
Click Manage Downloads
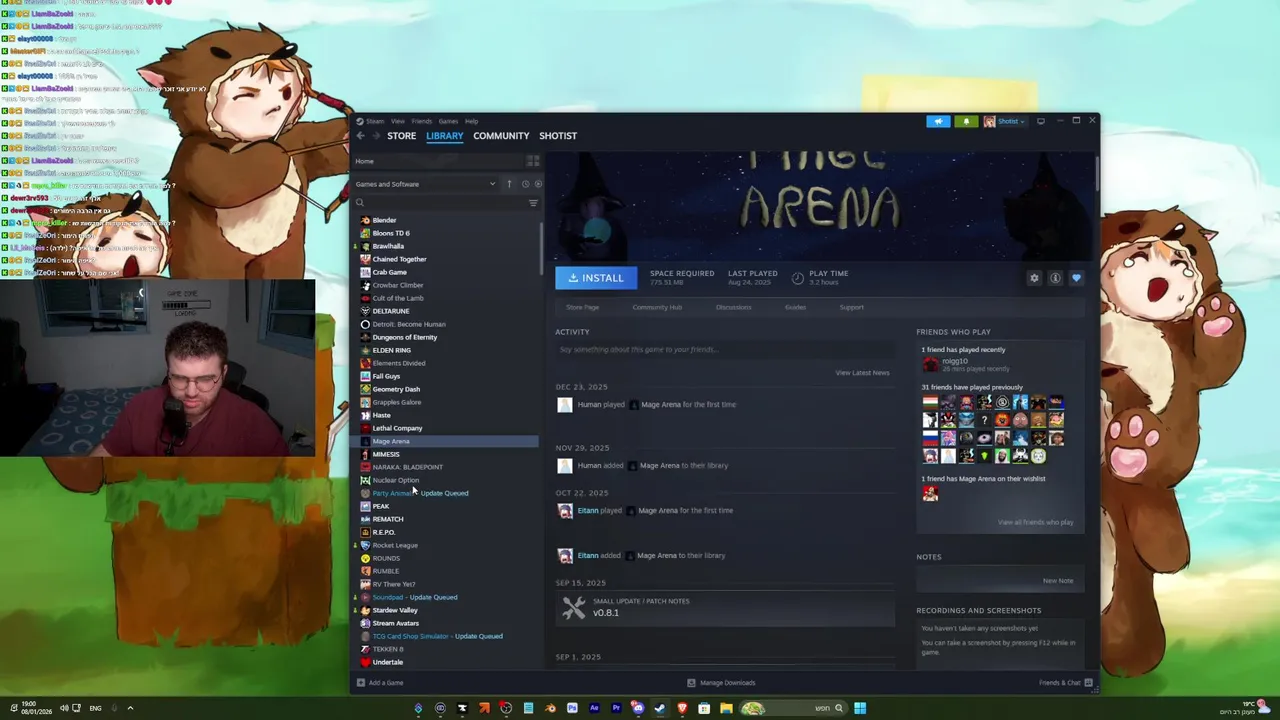(721, 683)
